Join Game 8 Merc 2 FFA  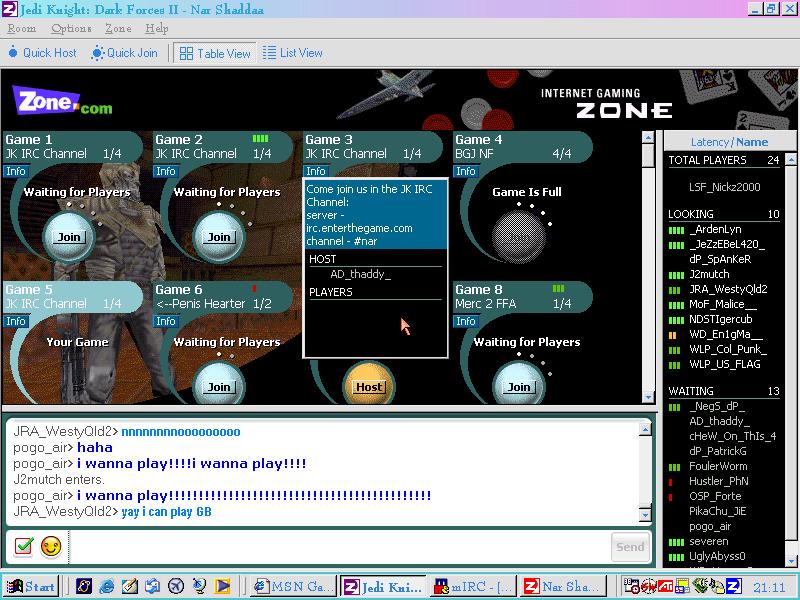click(x=519, y=386)
